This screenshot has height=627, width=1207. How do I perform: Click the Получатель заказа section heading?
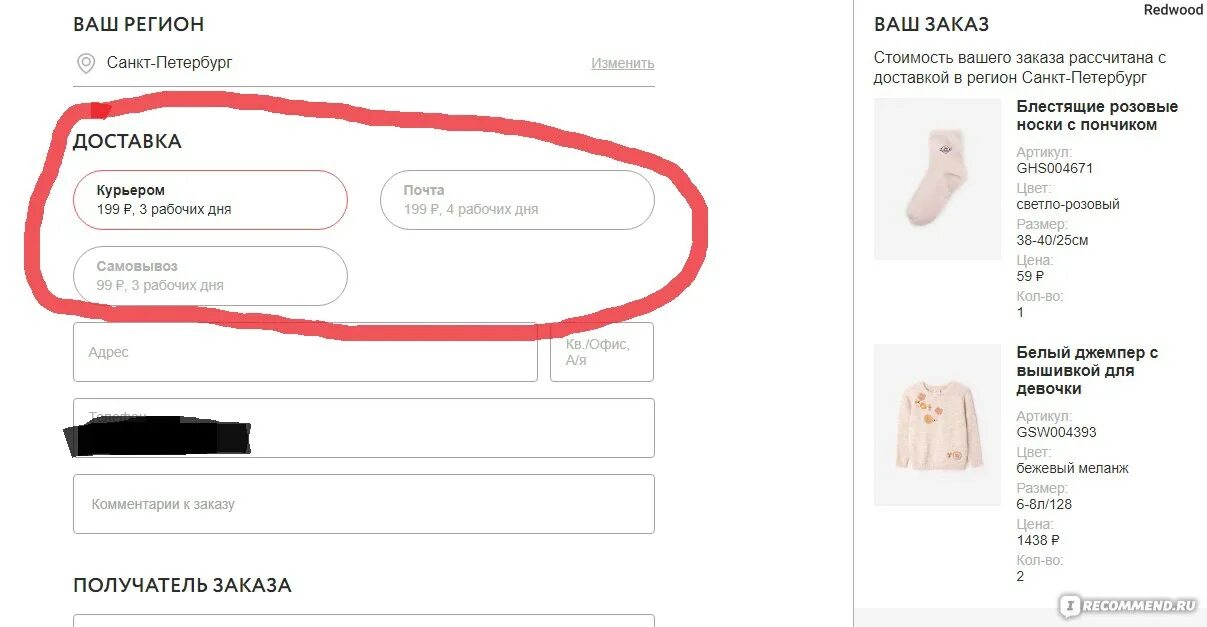[x=182, y=585]
